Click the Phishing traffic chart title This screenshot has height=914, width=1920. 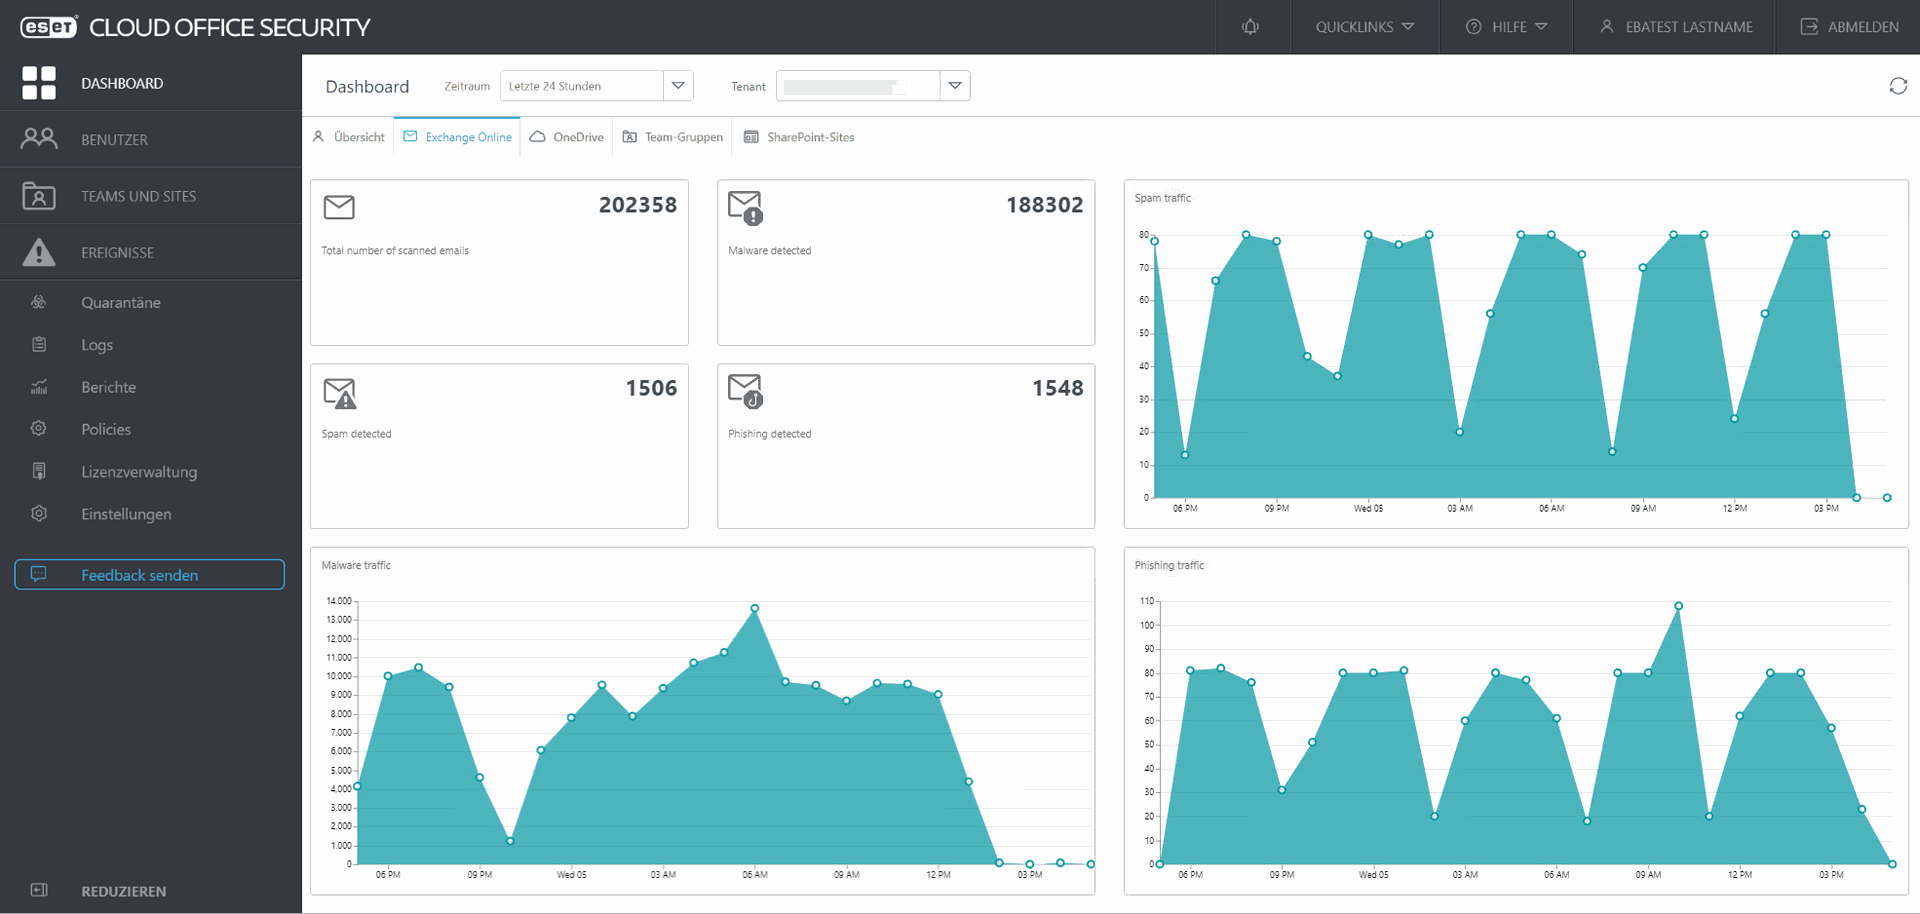tap(1169, 565)
